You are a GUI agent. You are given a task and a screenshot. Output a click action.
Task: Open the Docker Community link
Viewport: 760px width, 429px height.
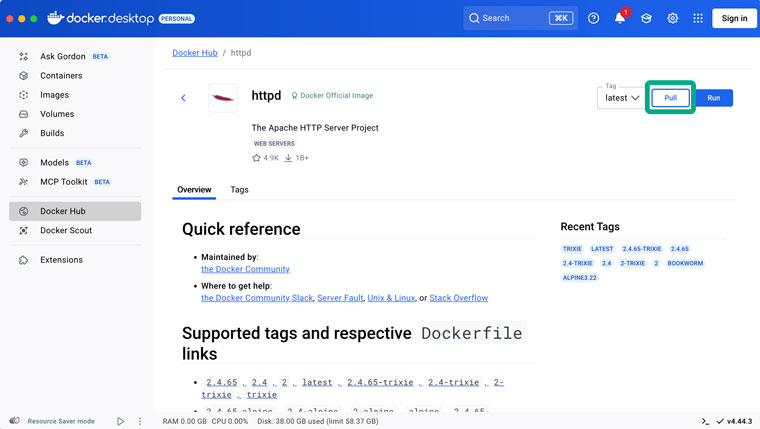pos(245,269)
